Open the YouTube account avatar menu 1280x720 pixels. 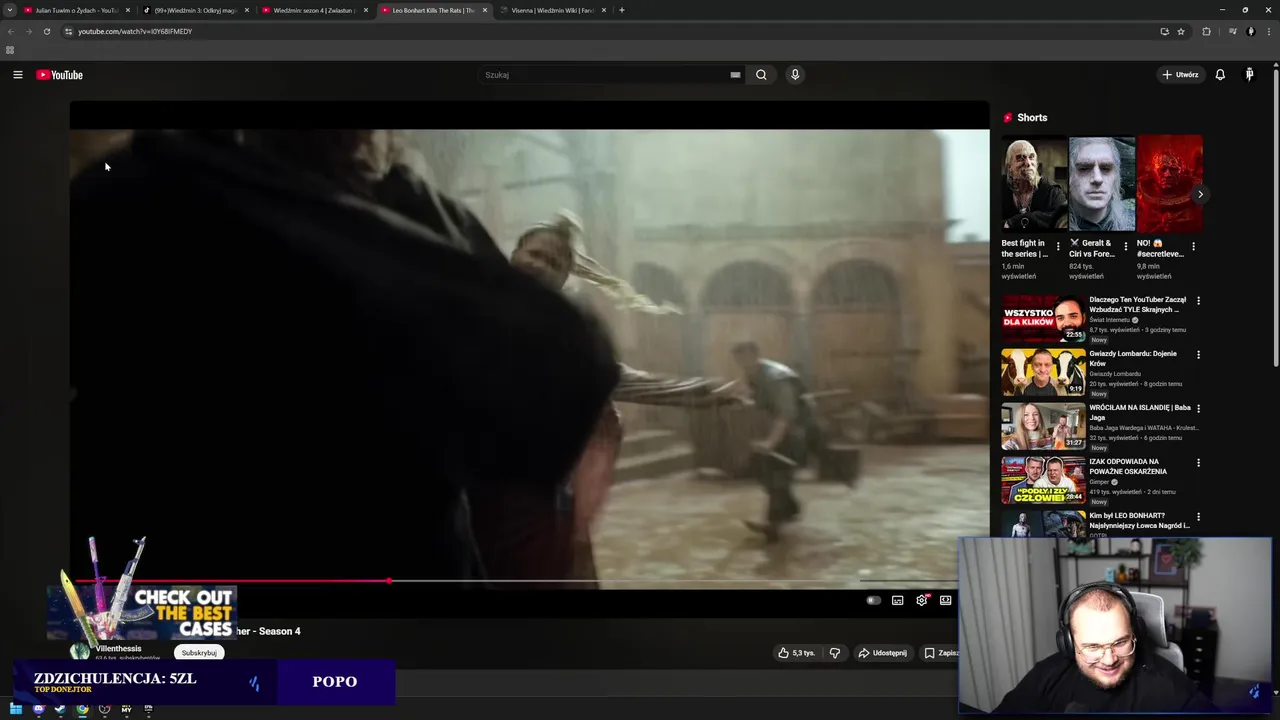(x=1249, y=75)
